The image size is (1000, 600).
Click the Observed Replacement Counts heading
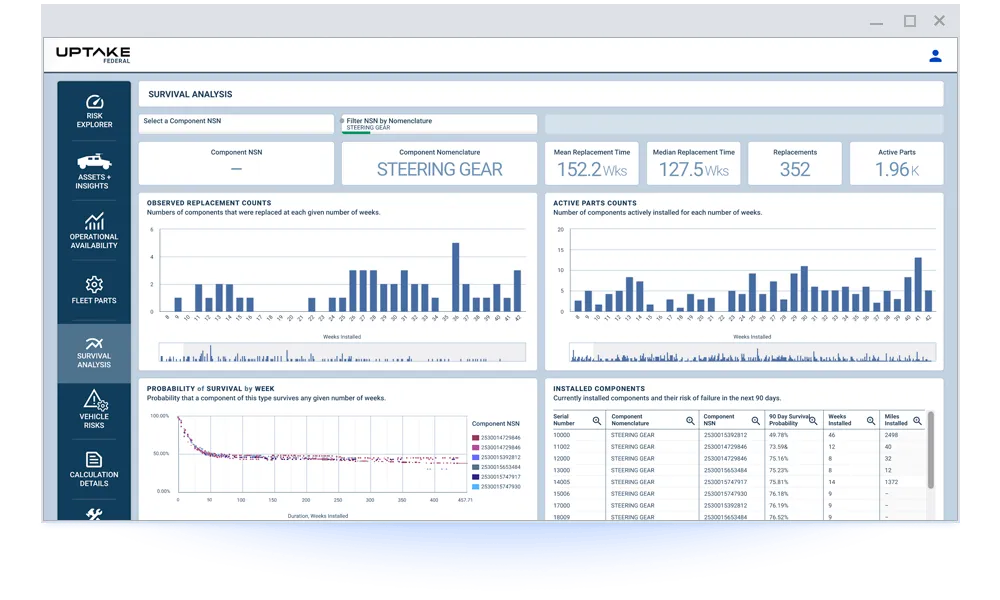click(x=209, y=203)
